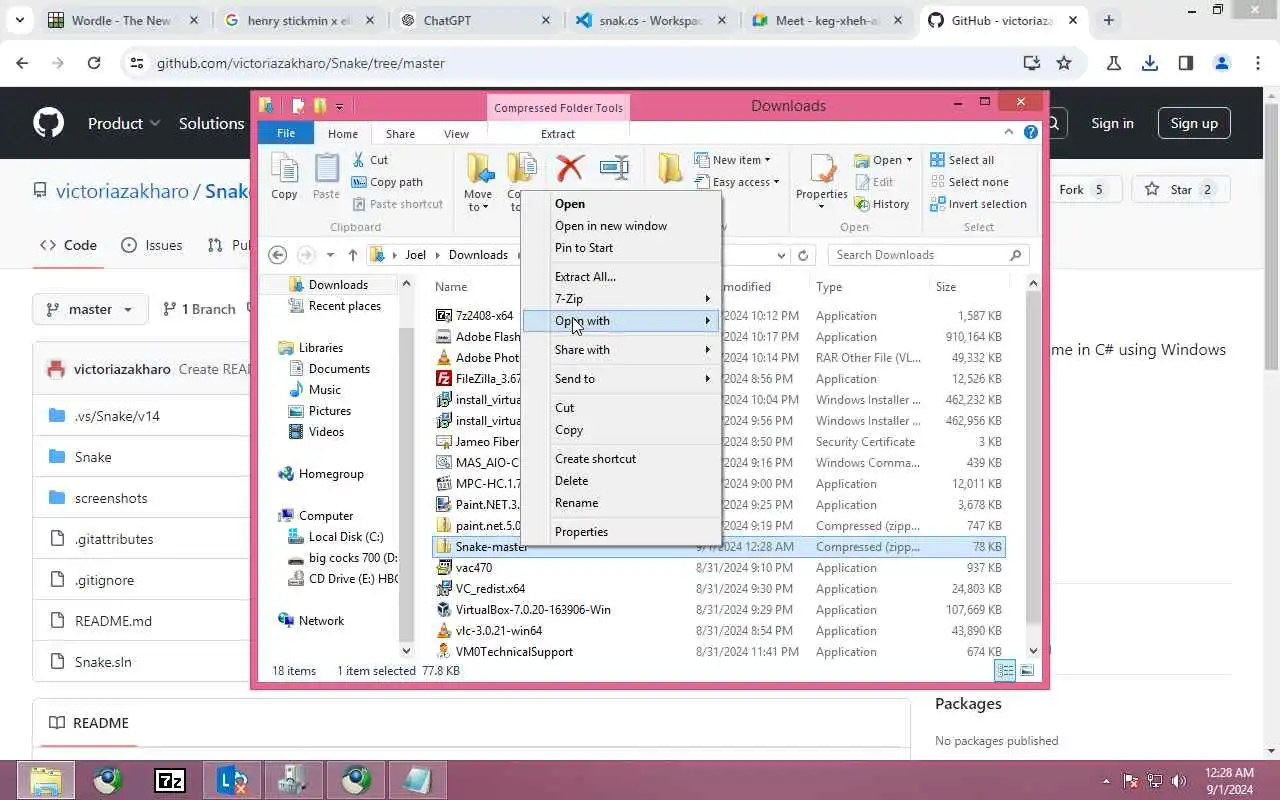Open the master branch selector on GitHub

(x=90, y=309)
